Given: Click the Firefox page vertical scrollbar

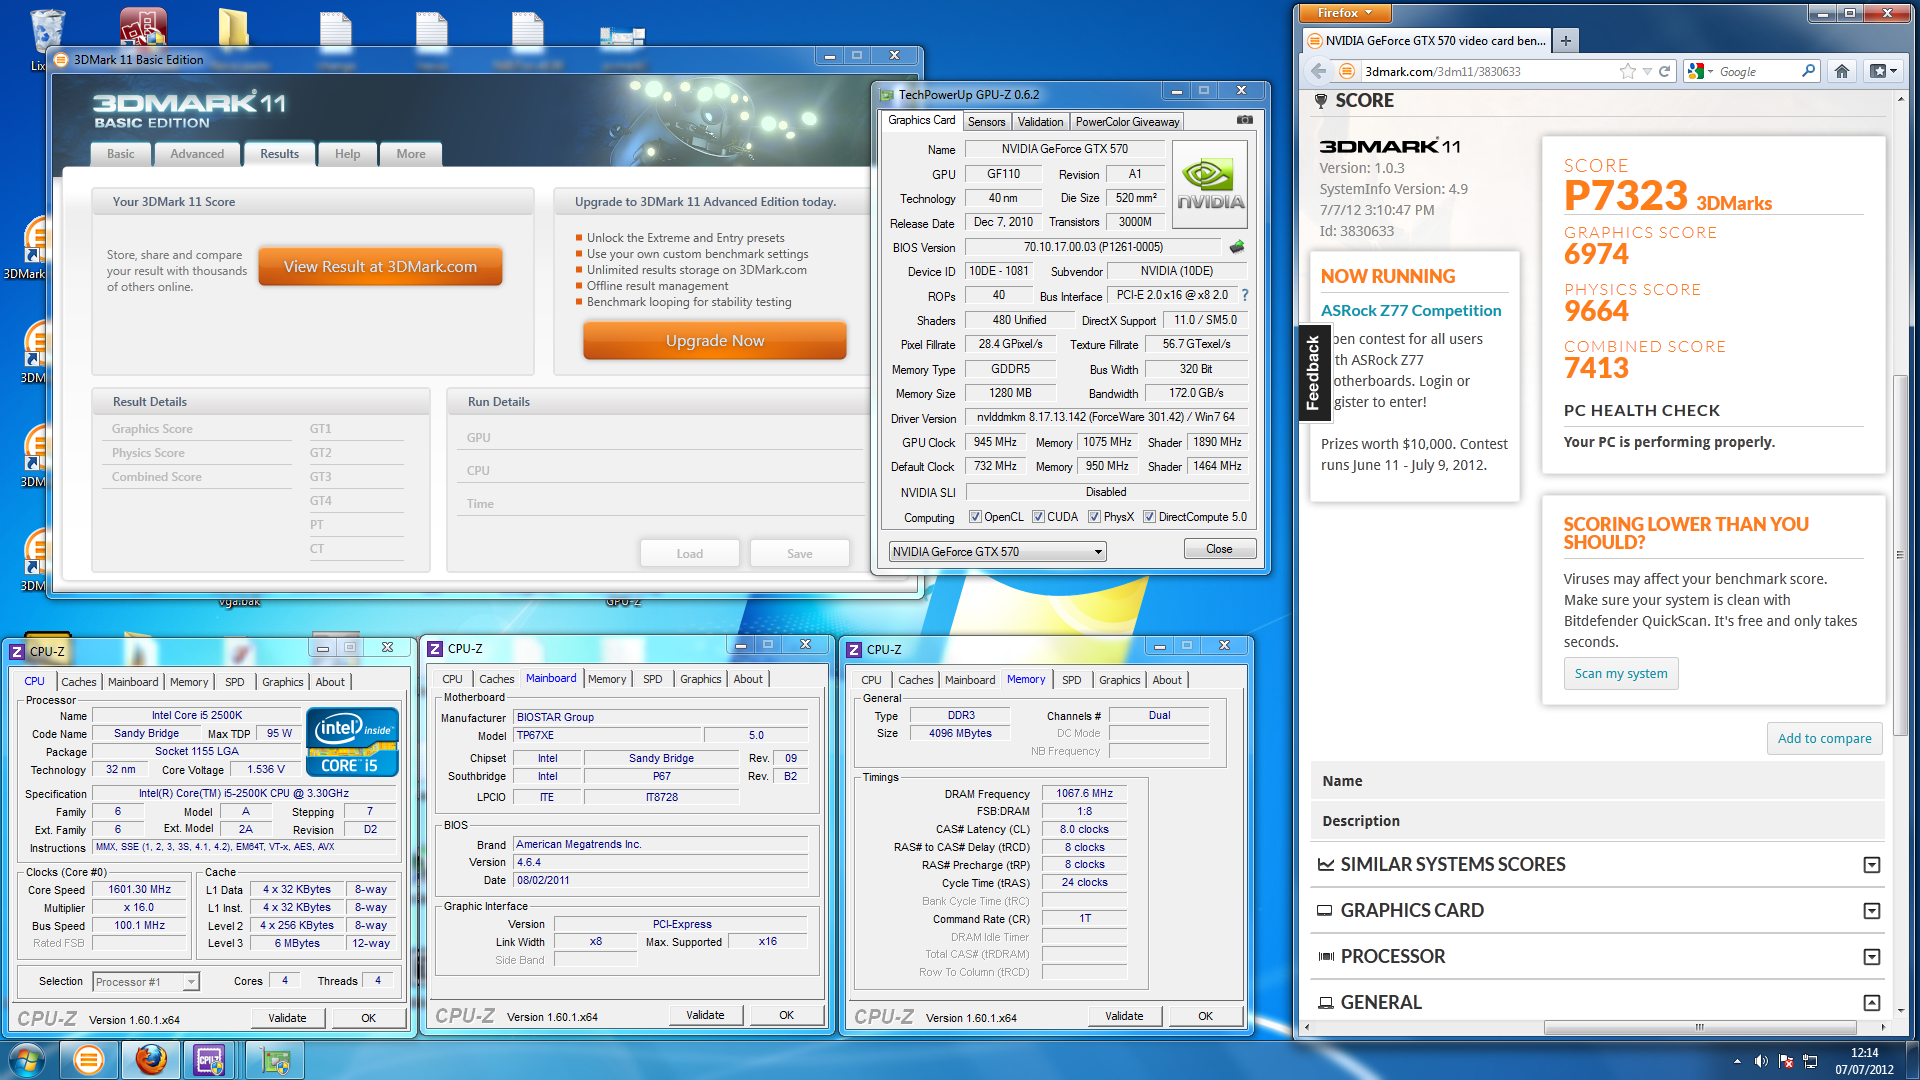Looking at the screenshot, I should [x=1900, y=554].
